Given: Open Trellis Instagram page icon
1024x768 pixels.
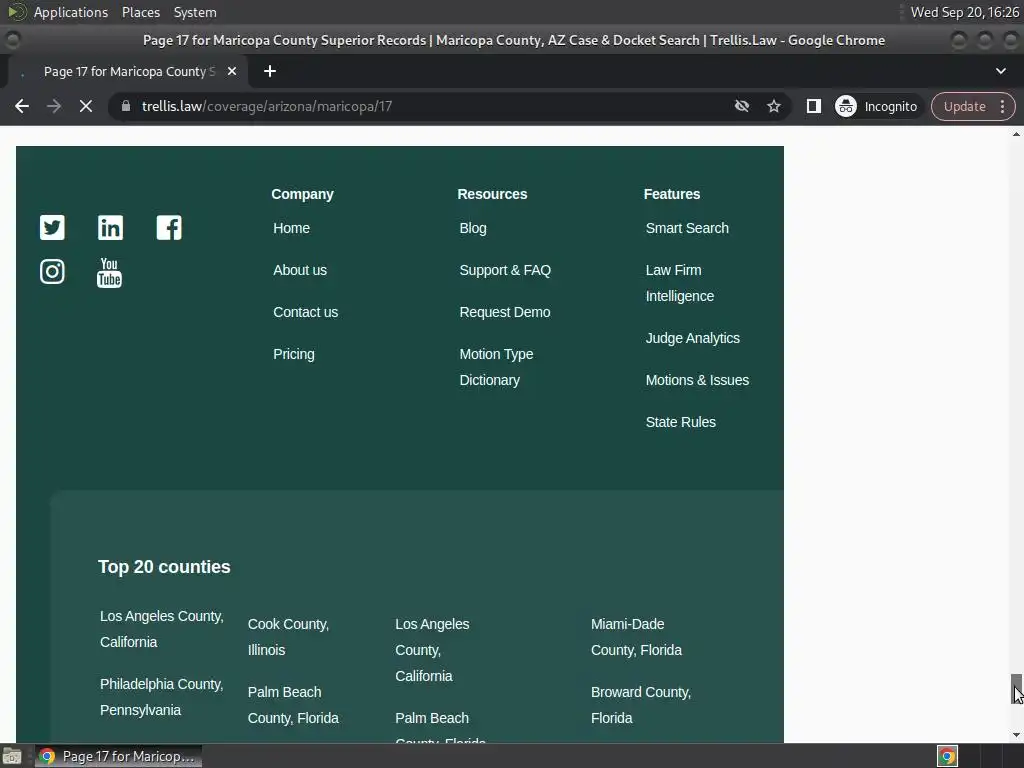Looking at the screenshot, I should (52, 272).
